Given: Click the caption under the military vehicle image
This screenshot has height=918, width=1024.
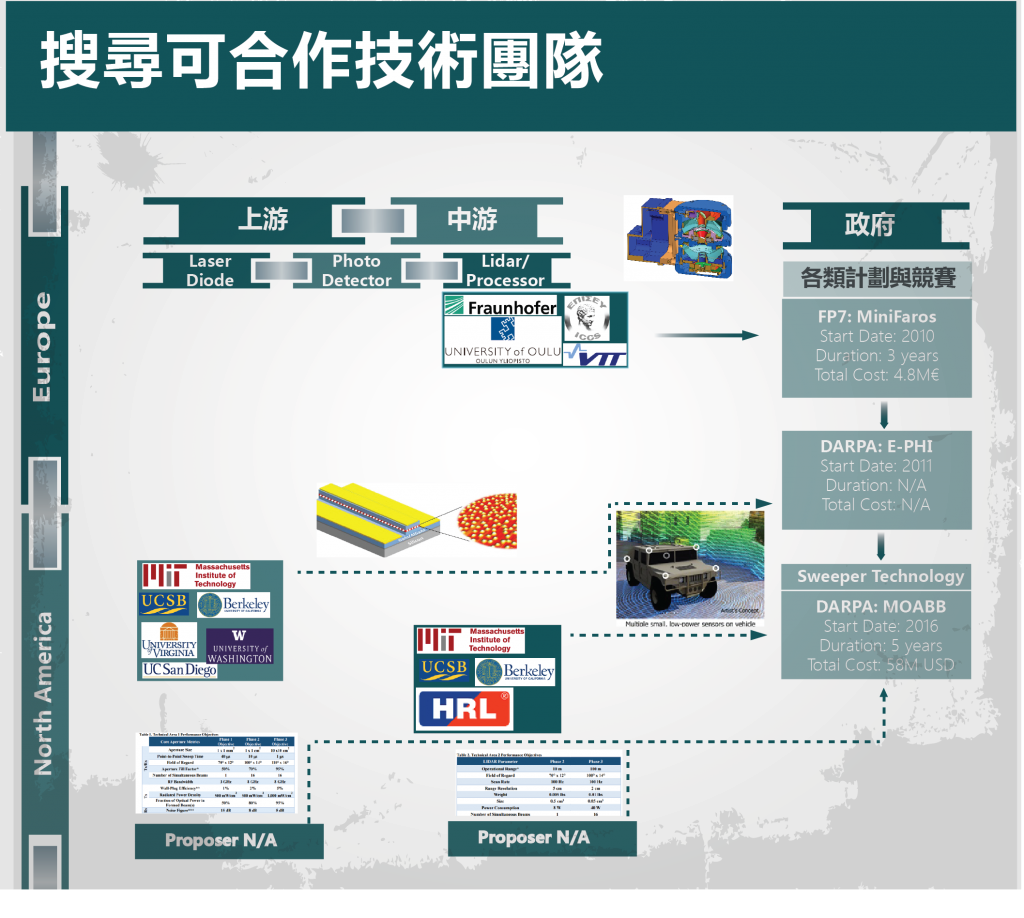Looking at the screenshot, I should 690,624.
